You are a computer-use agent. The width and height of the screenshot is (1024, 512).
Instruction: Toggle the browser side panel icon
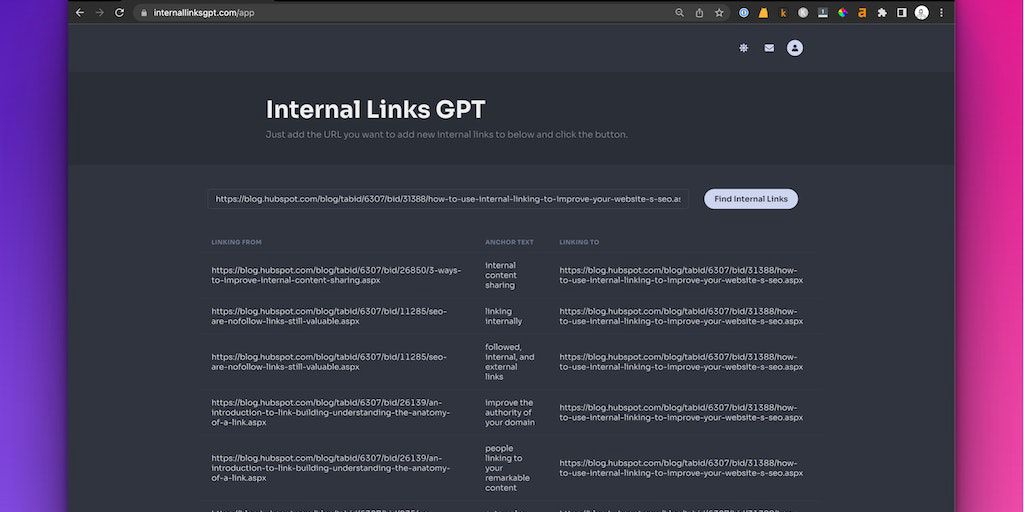click(x=902, y=12)
